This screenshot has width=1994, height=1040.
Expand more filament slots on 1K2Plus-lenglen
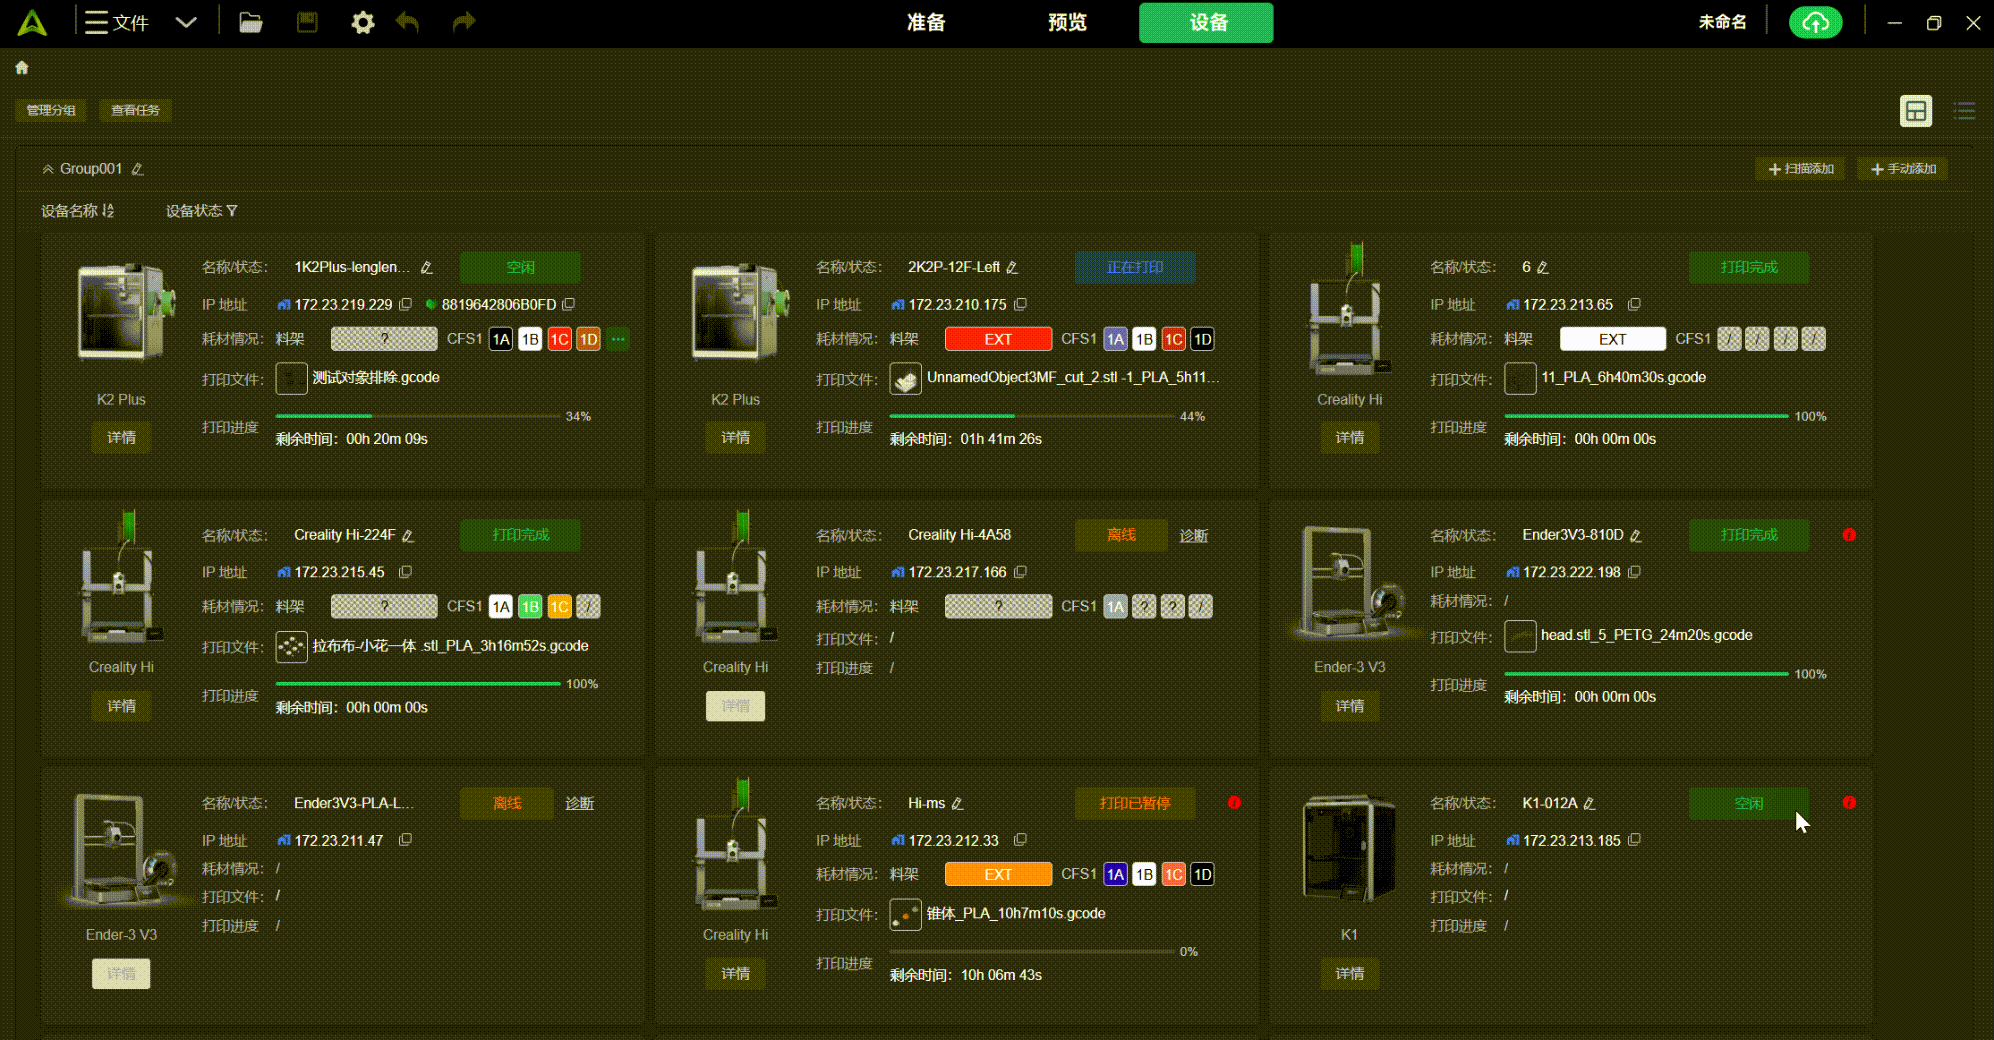[618, 339]
